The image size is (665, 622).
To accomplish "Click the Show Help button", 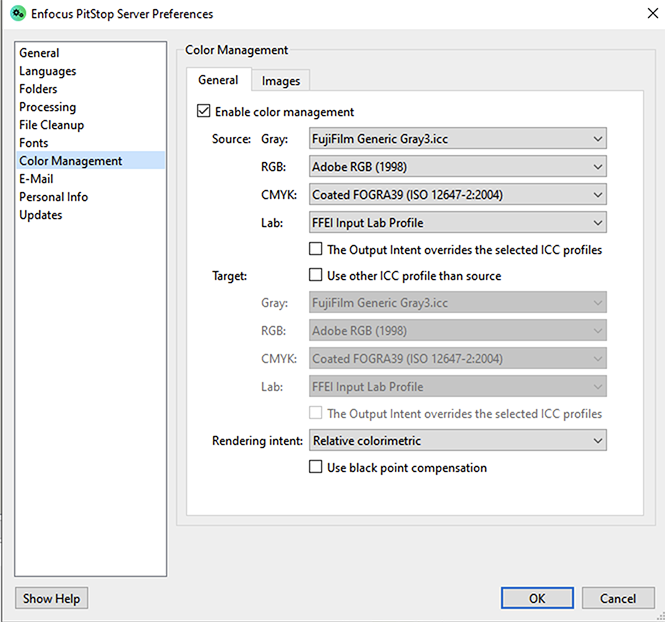I will (52, 598).
